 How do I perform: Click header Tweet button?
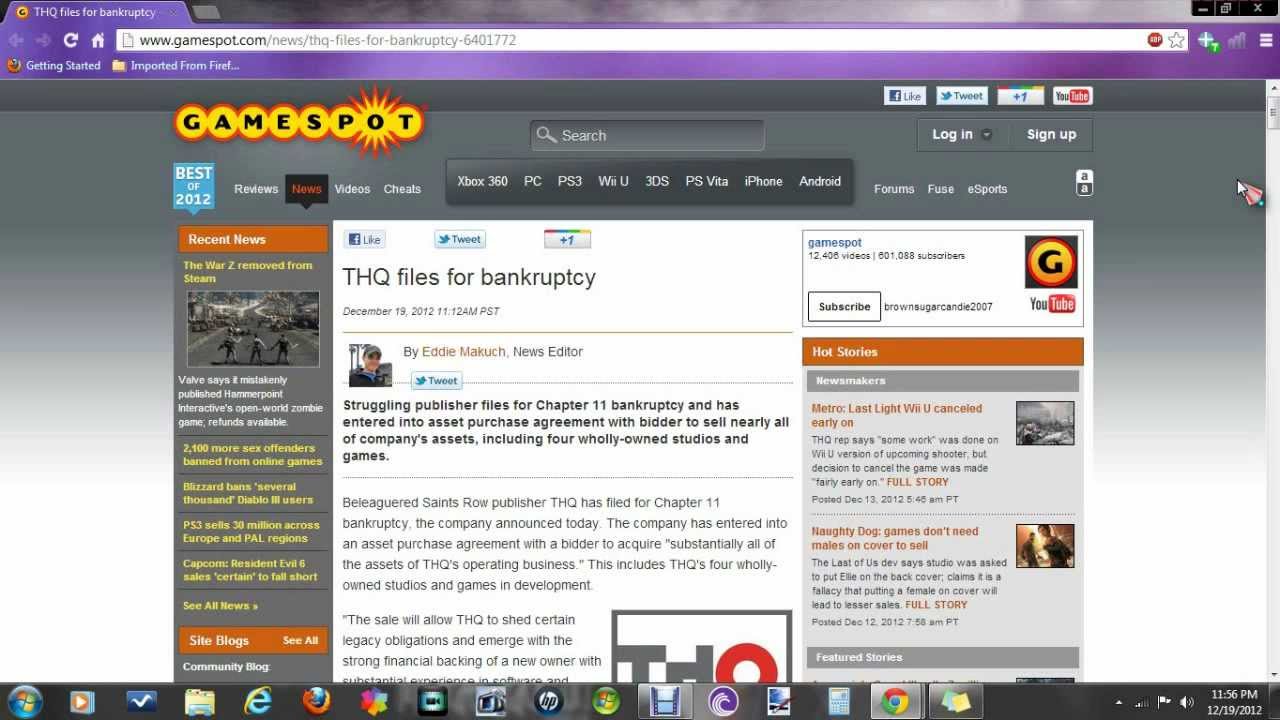pos(962,96)
